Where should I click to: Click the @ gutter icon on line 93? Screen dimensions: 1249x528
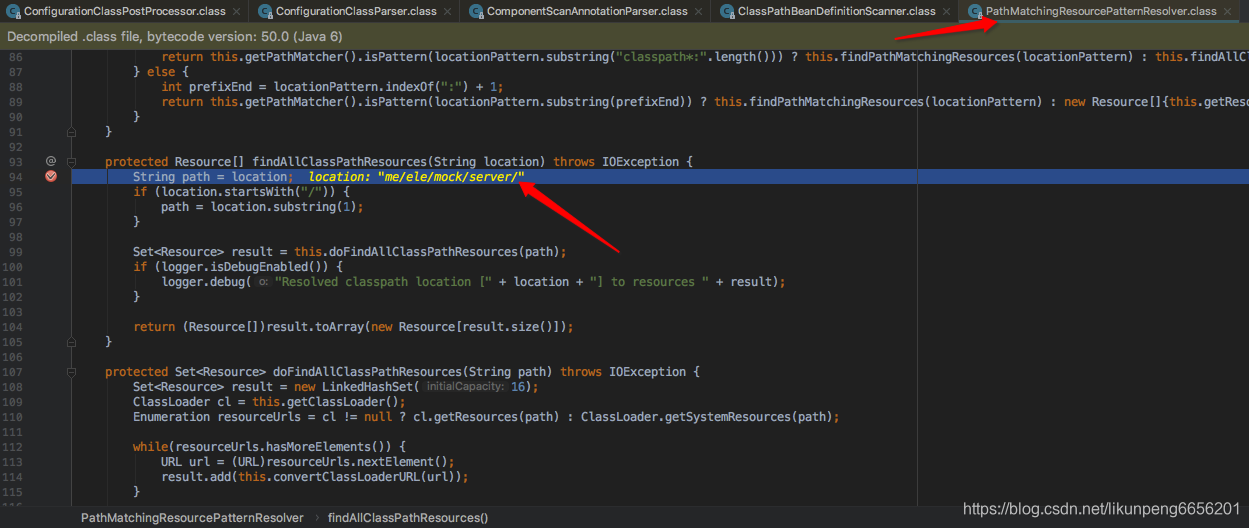51,161
